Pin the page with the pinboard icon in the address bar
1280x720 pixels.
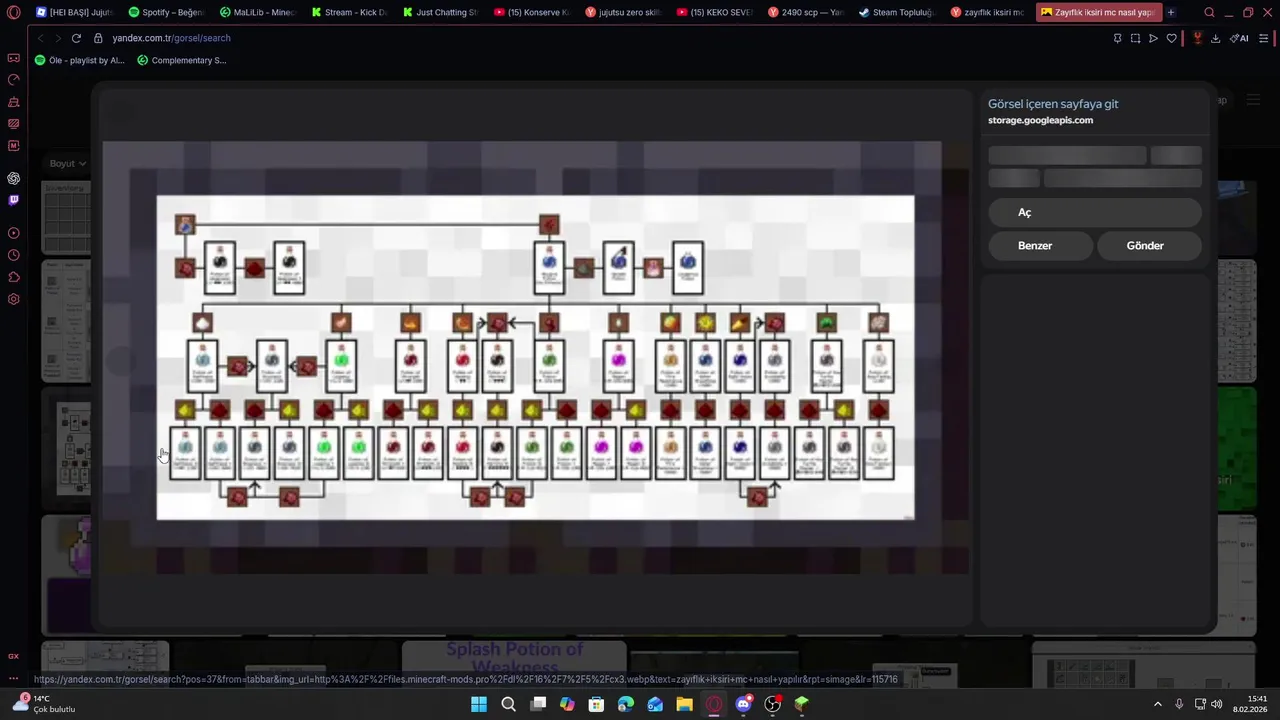pyautogui.click(x=1117, y=38)
